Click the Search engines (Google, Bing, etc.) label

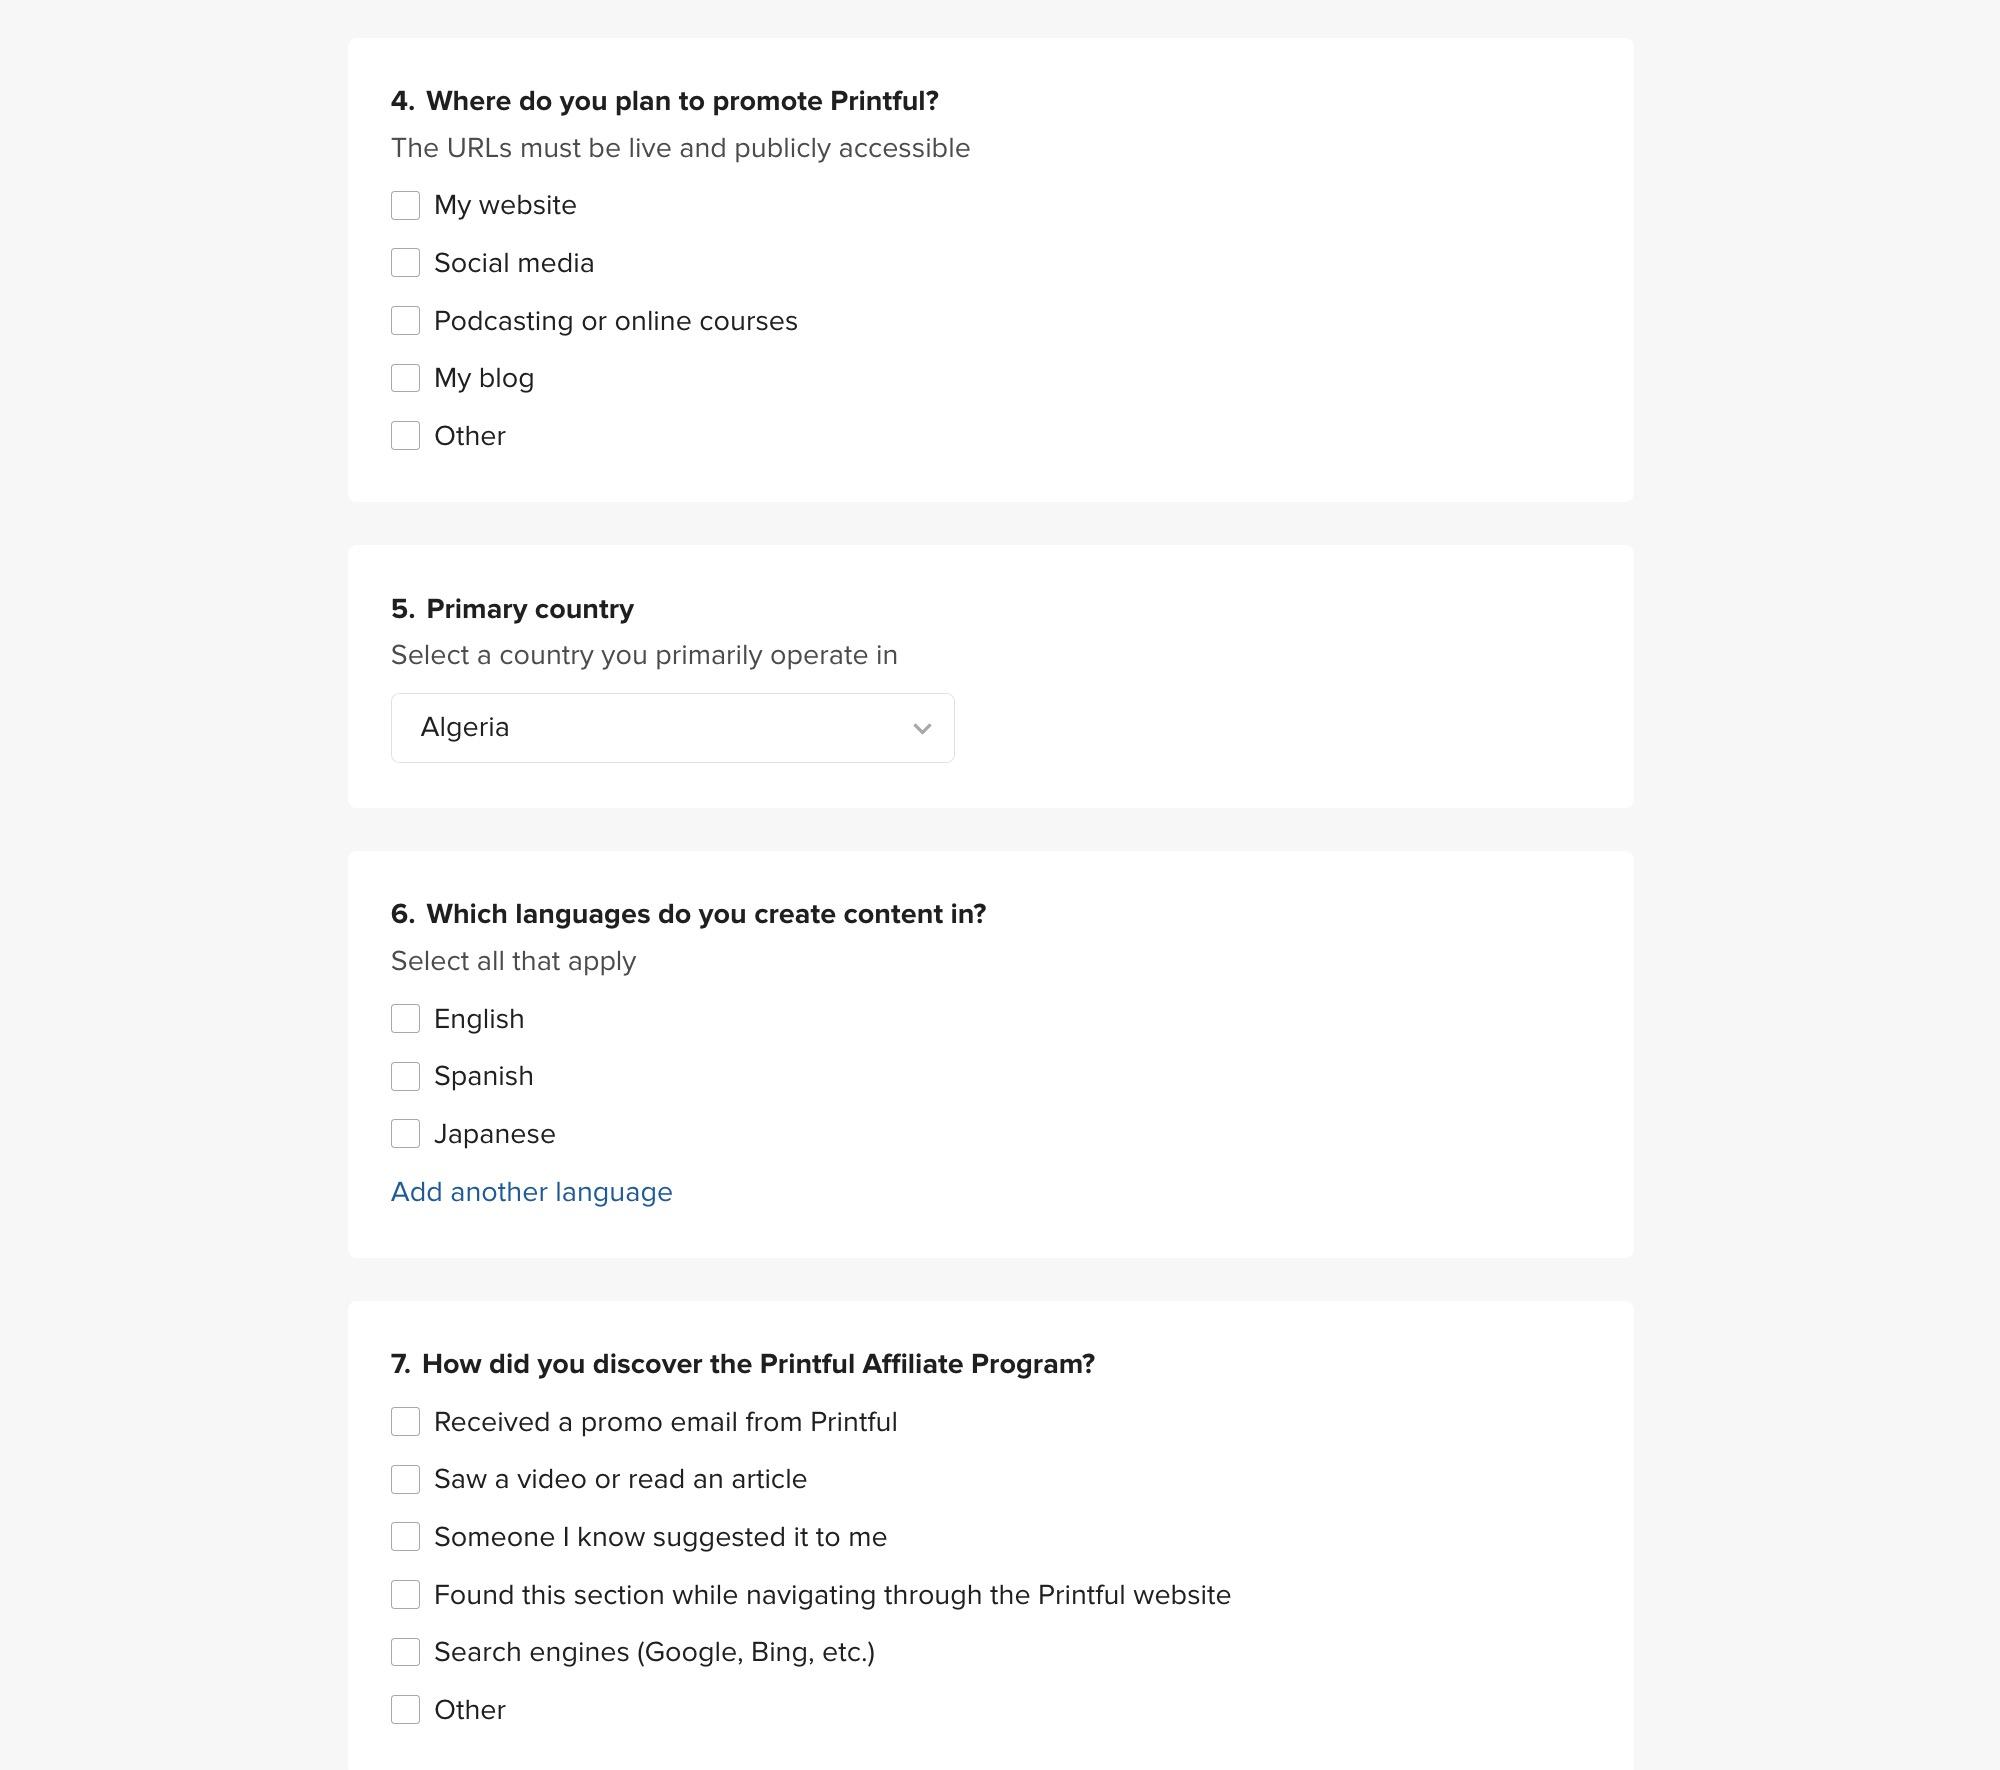tap(654, 1652)
